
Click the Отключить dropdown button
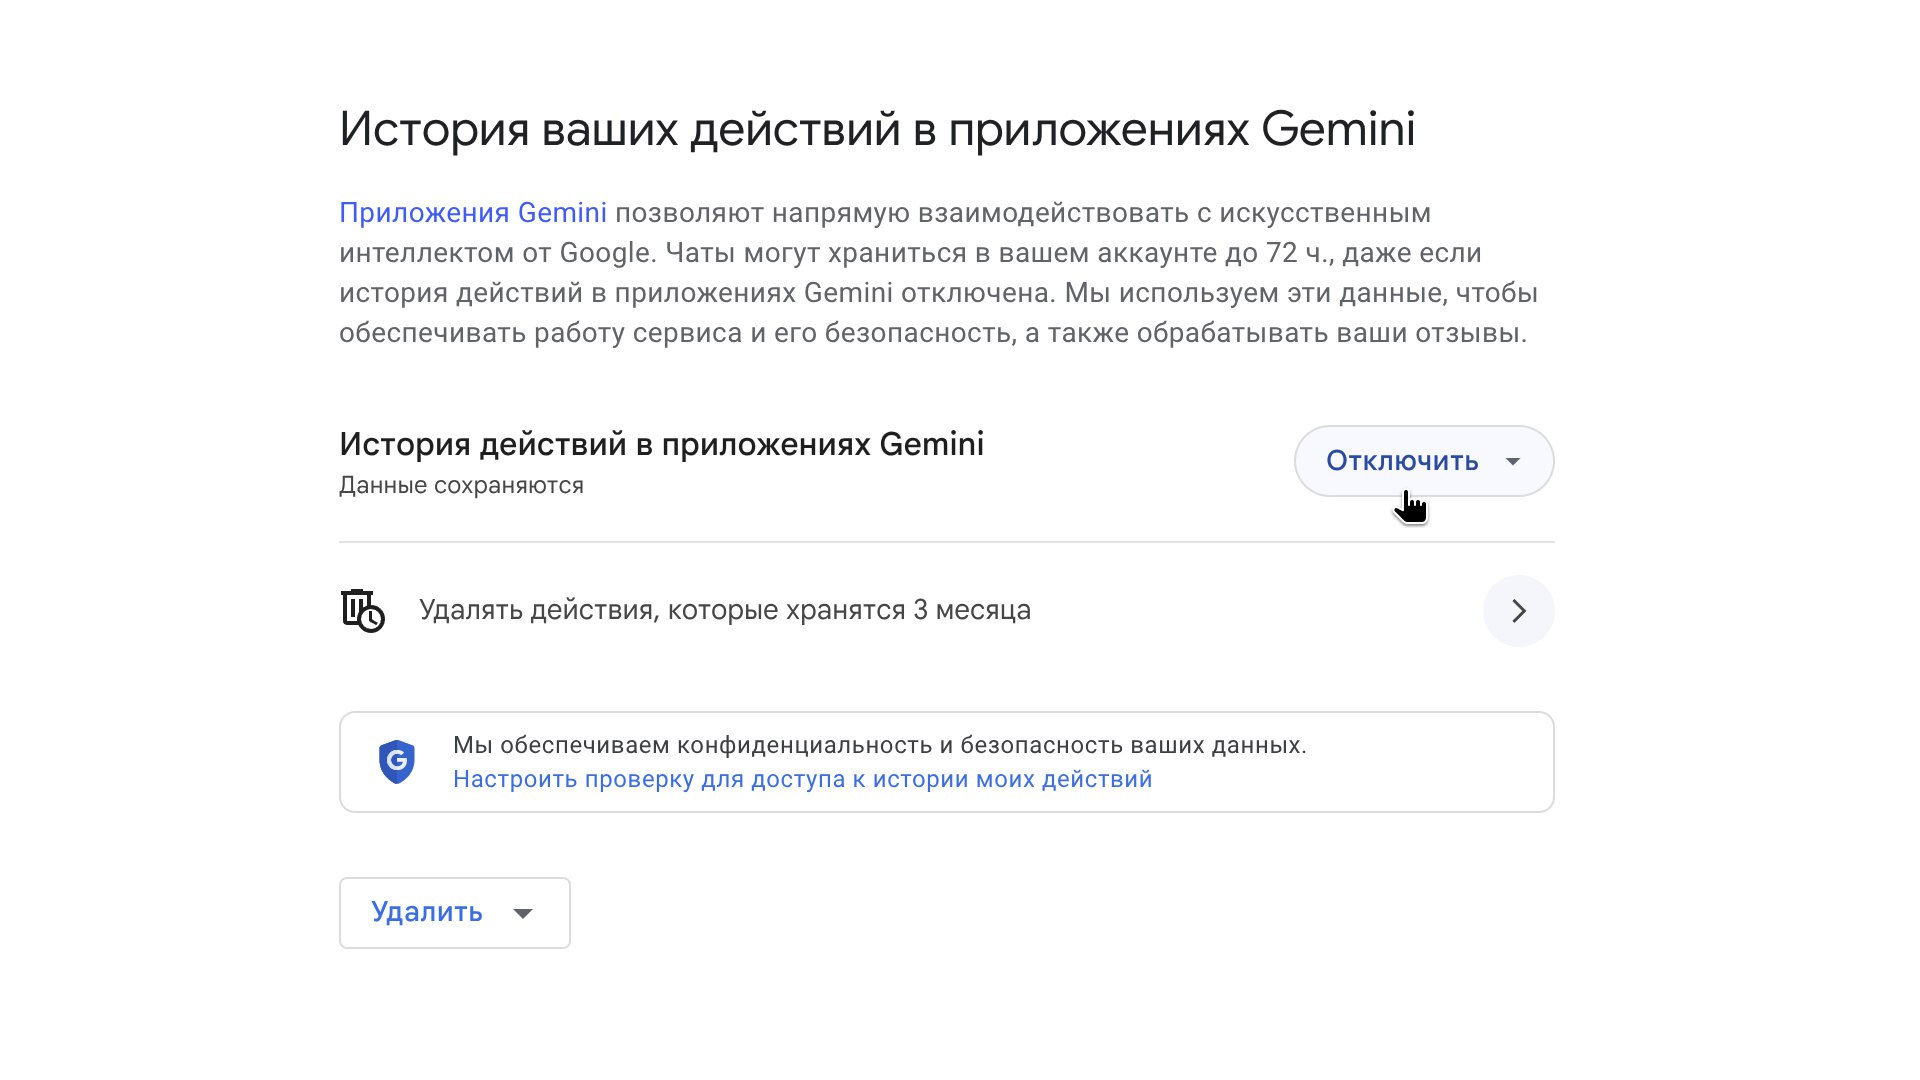(1424, 461)
